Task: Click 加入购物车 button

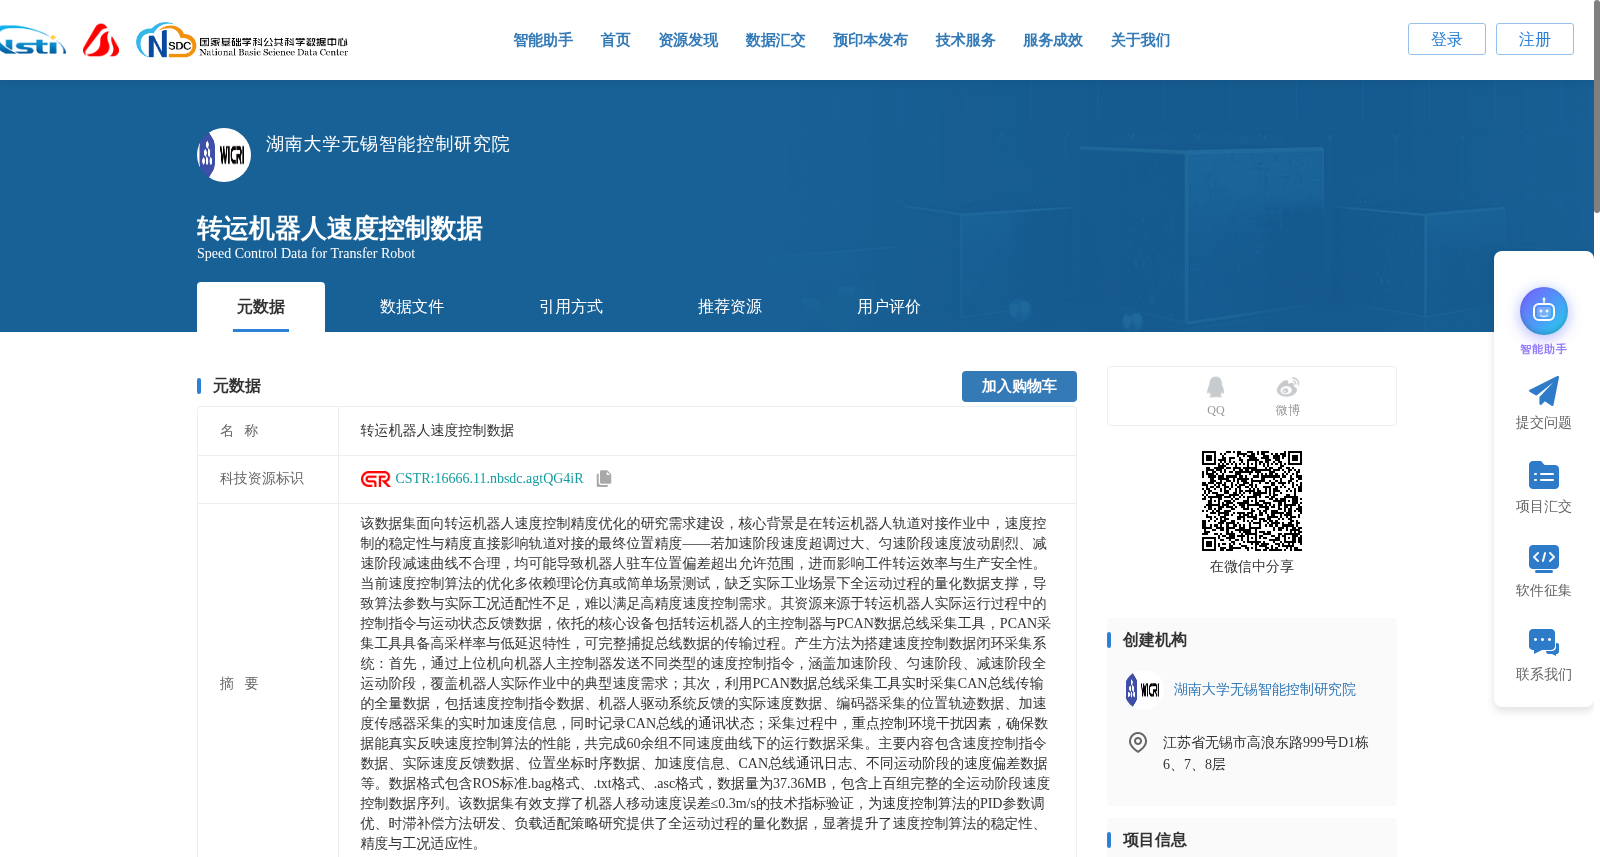Action: point(1019,386)
